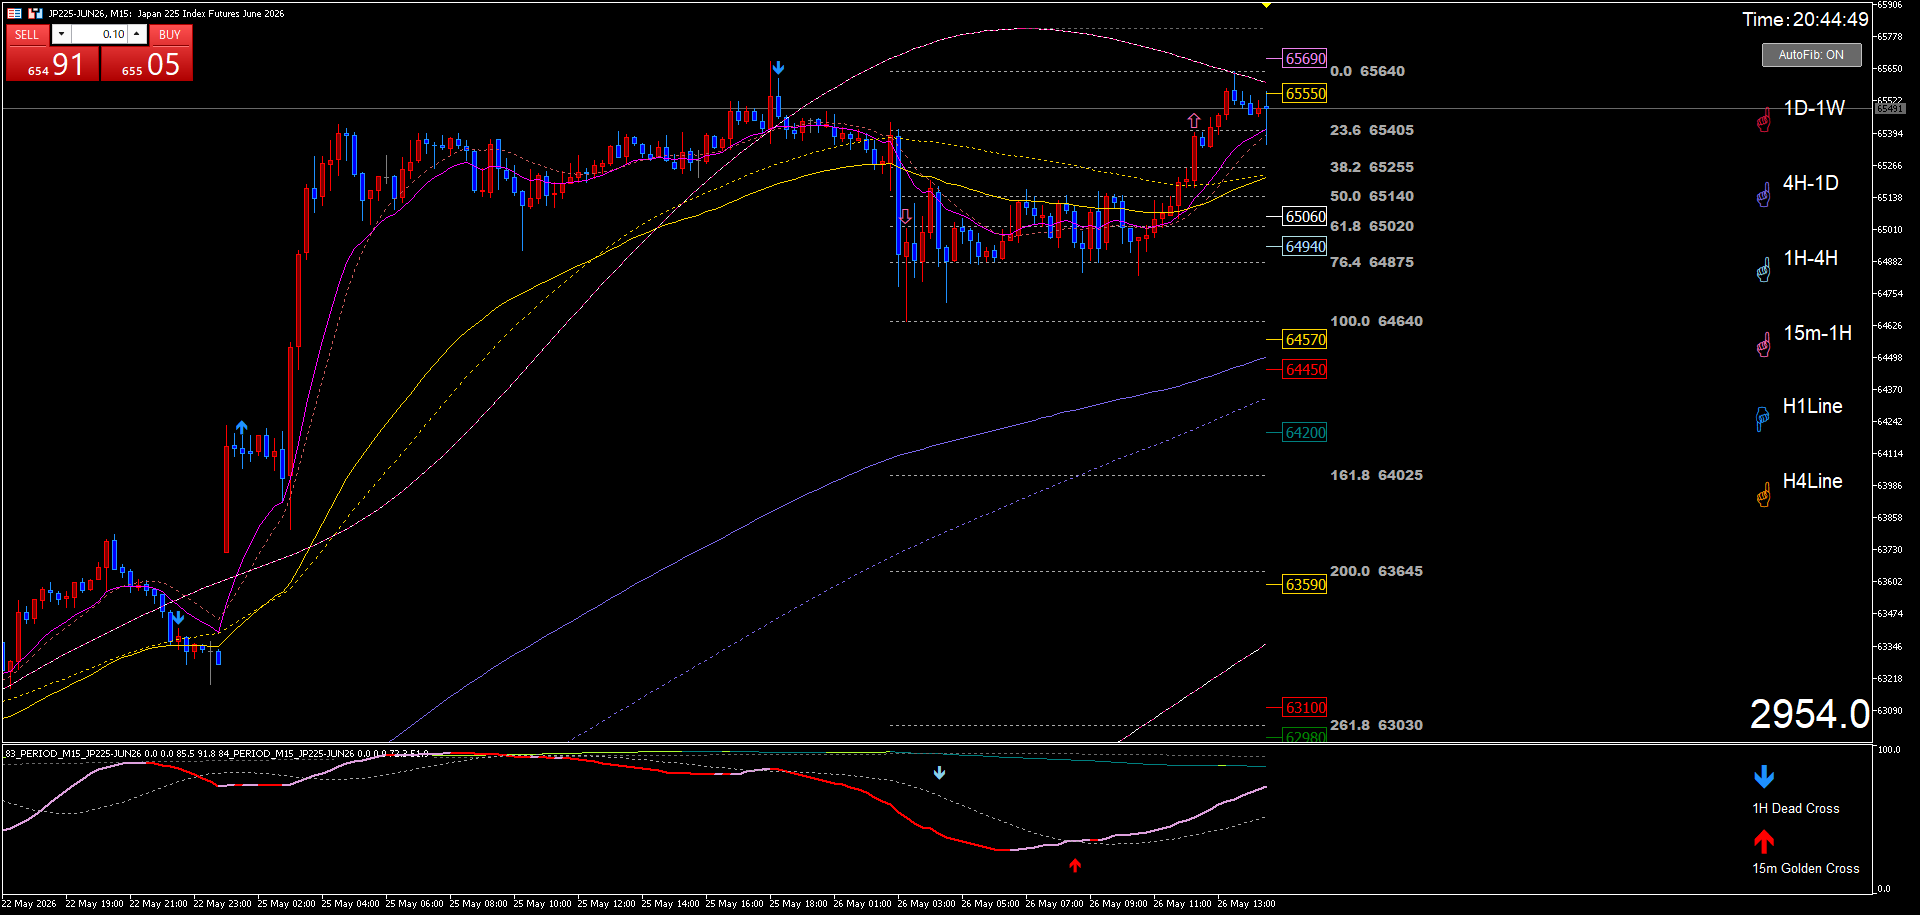Screen dimensions: 1920x915
Task: Click the purple 4H-1D hand pointer
Action: coord(1764,195)
